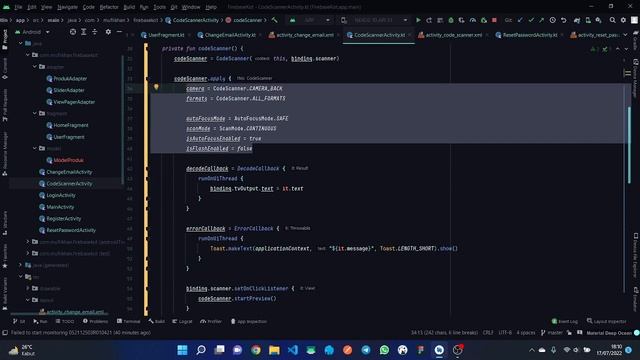Open MainActivity in project tree
Image resolution: width=640 pixels, height=360 pixels.
60,207
